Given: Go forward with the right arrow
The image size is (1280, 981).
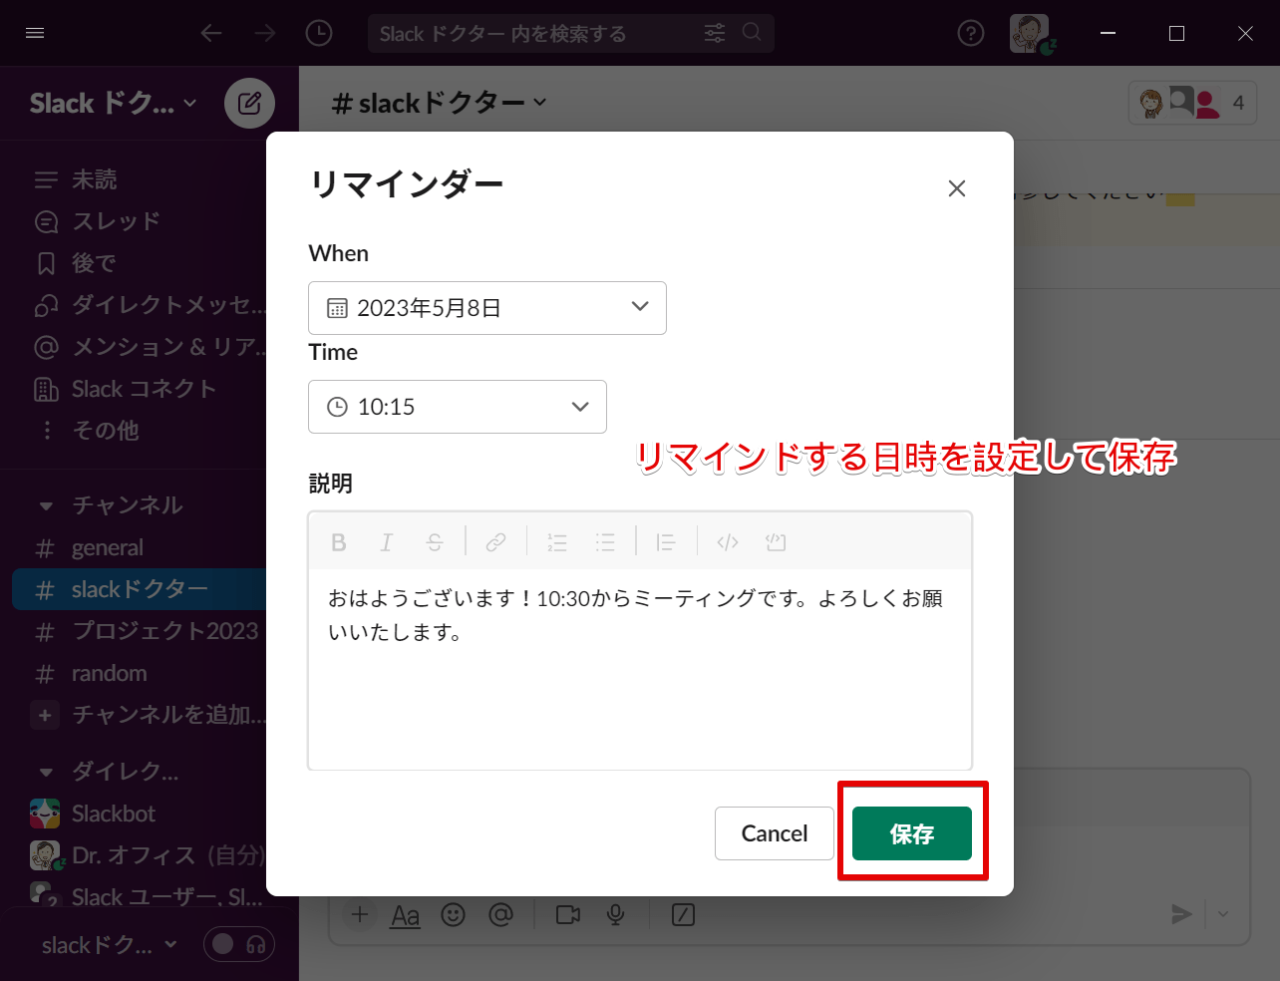Looking at the screenshot, I should (265, 33).
